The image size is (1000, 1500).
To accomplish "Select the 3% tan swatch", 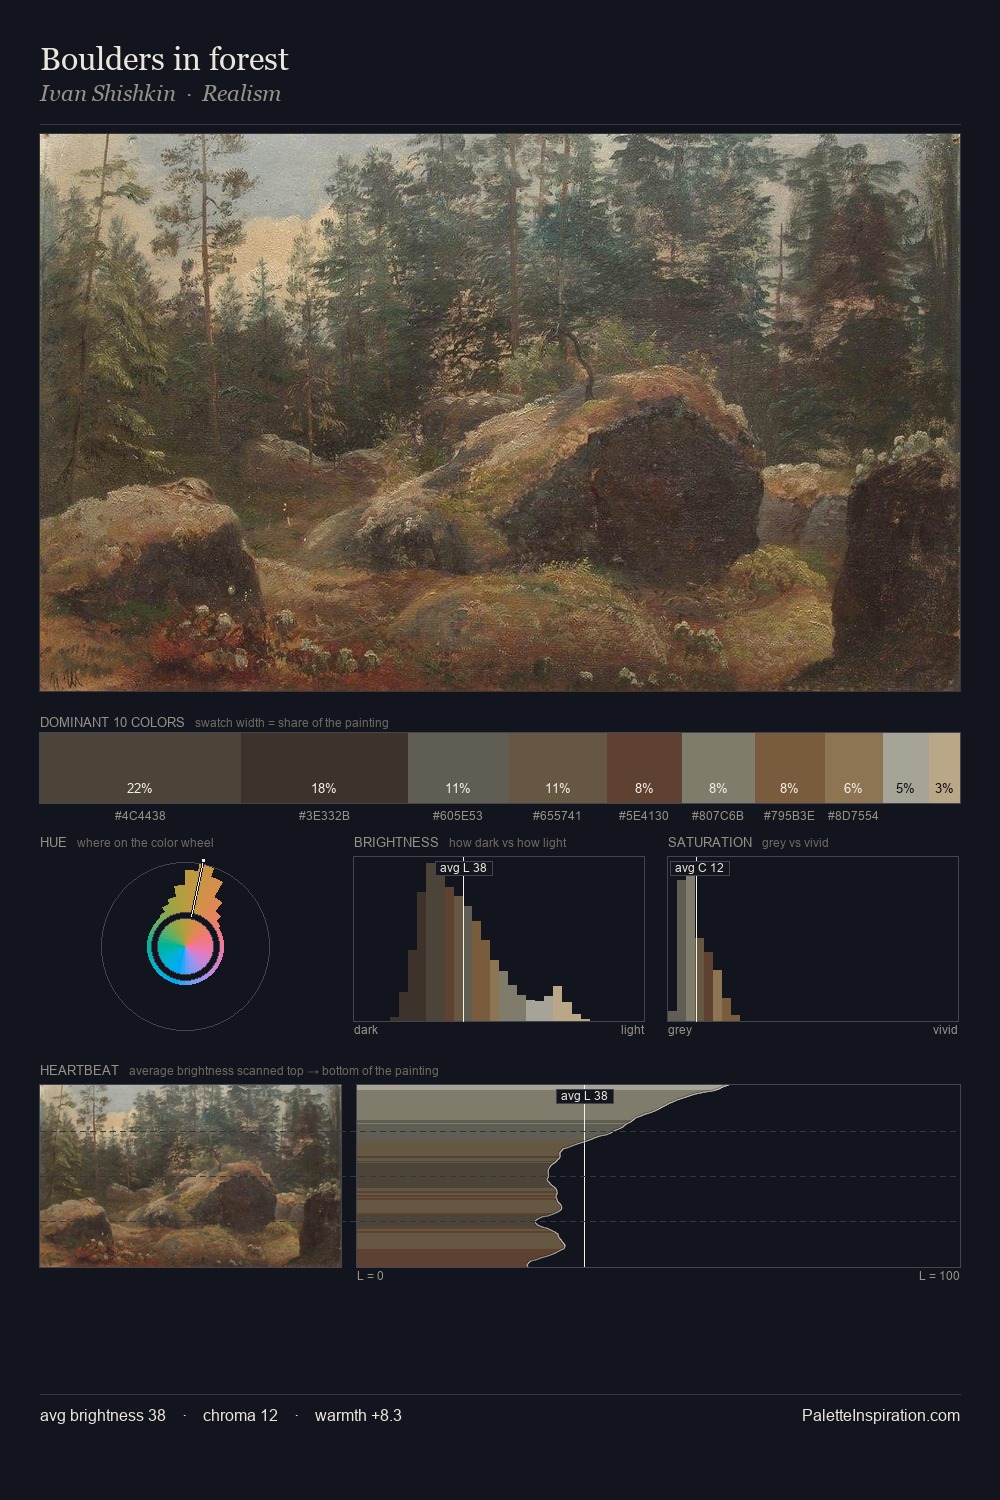I will point(944,768).
